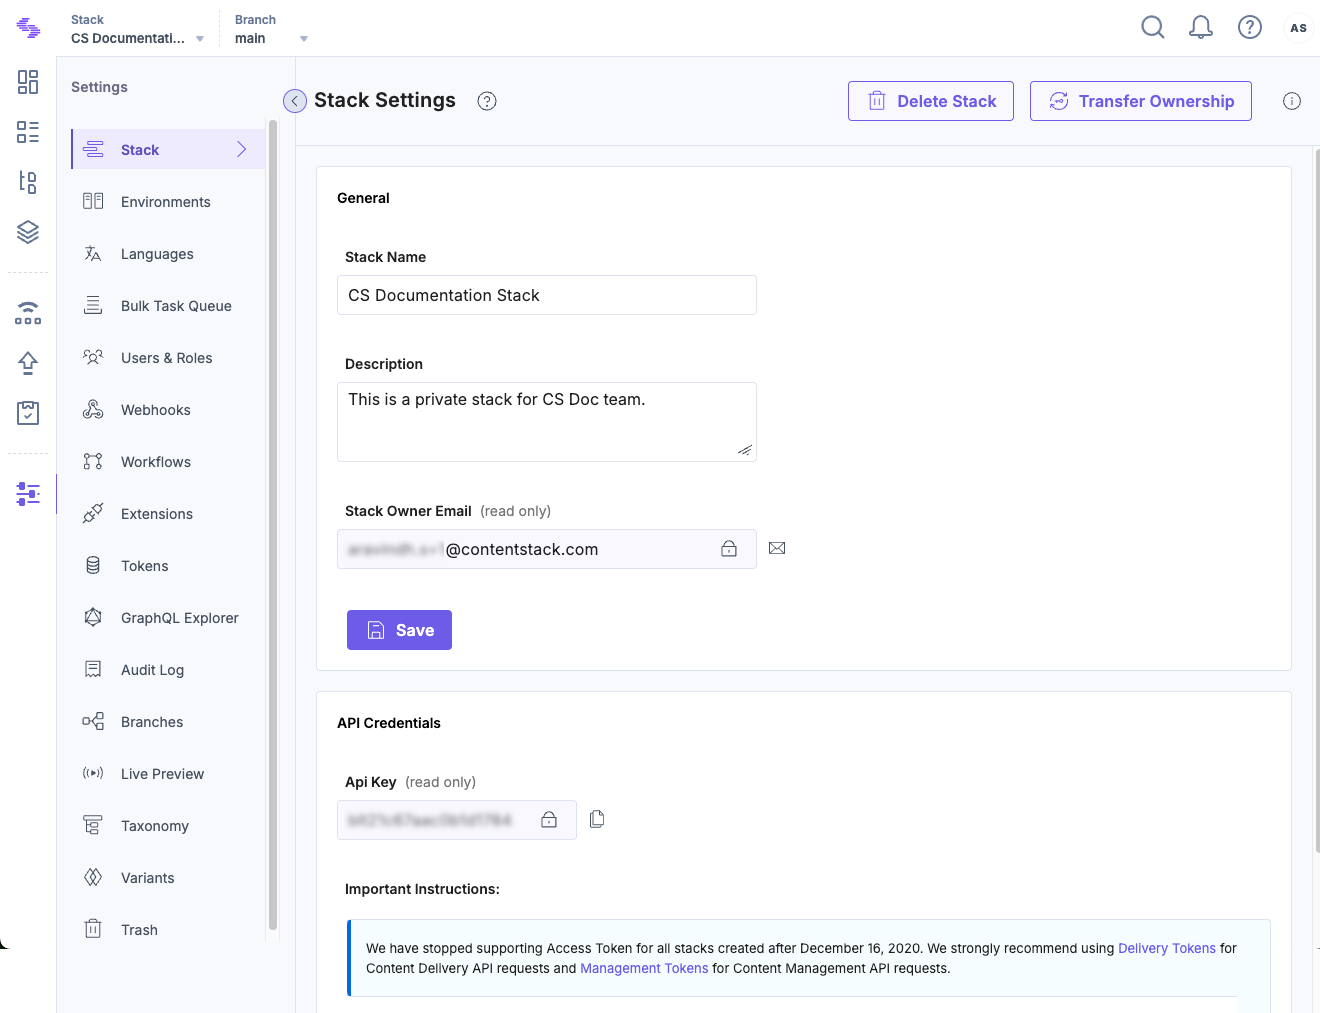Click lock icon in Api Key field
The image size is (1320, 1013).
click(549, 820)
